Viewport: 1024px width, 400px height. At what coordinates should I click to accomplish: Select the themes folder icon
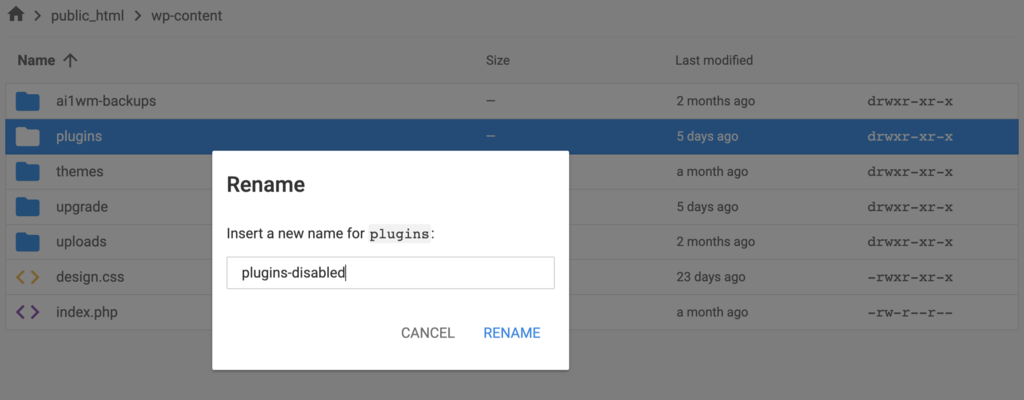pyautogui.click(x=28, y=171)
